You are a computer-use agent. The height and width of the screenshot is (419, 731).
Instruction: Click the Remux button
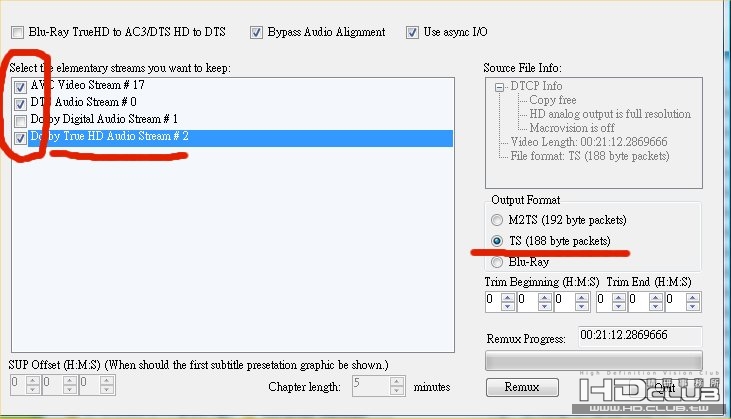point(522,387)
